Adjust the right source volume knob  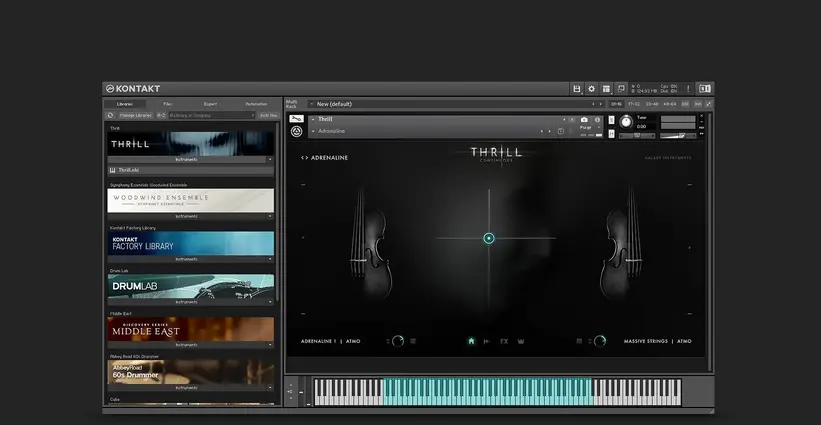coord(600,341)
